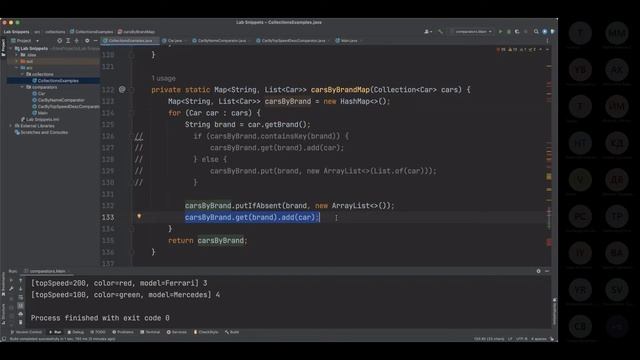Open the Debug tool window button
Screen dimensions: 640x360
click(x=76, y=332)
